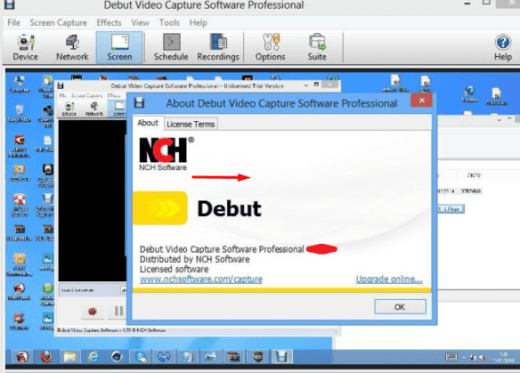Click the red record button in preview
The height and width of the screenshot is (373, 520).
coord(92,311)
